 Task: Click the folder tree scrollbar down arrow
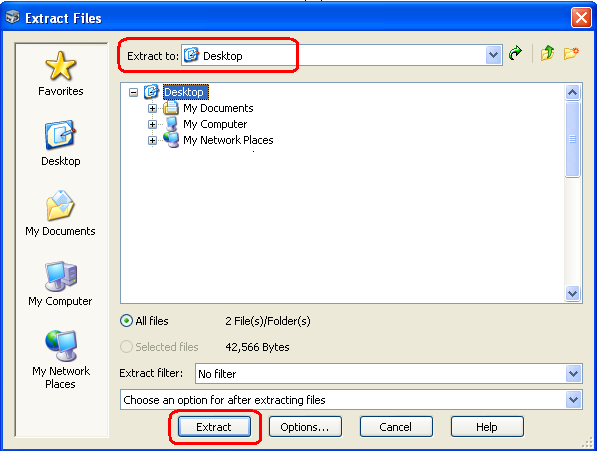573,293
